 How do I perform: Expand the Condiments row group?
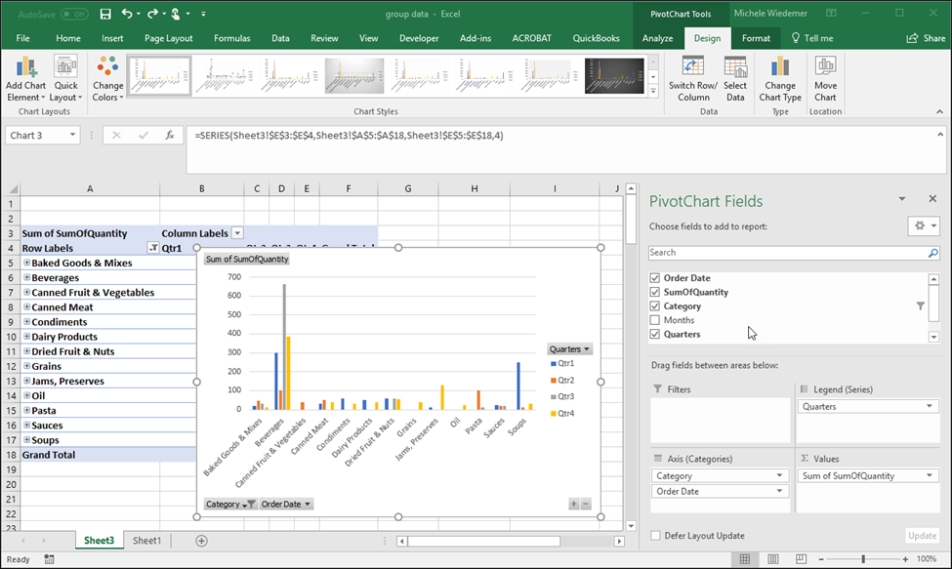click(27, 322)
